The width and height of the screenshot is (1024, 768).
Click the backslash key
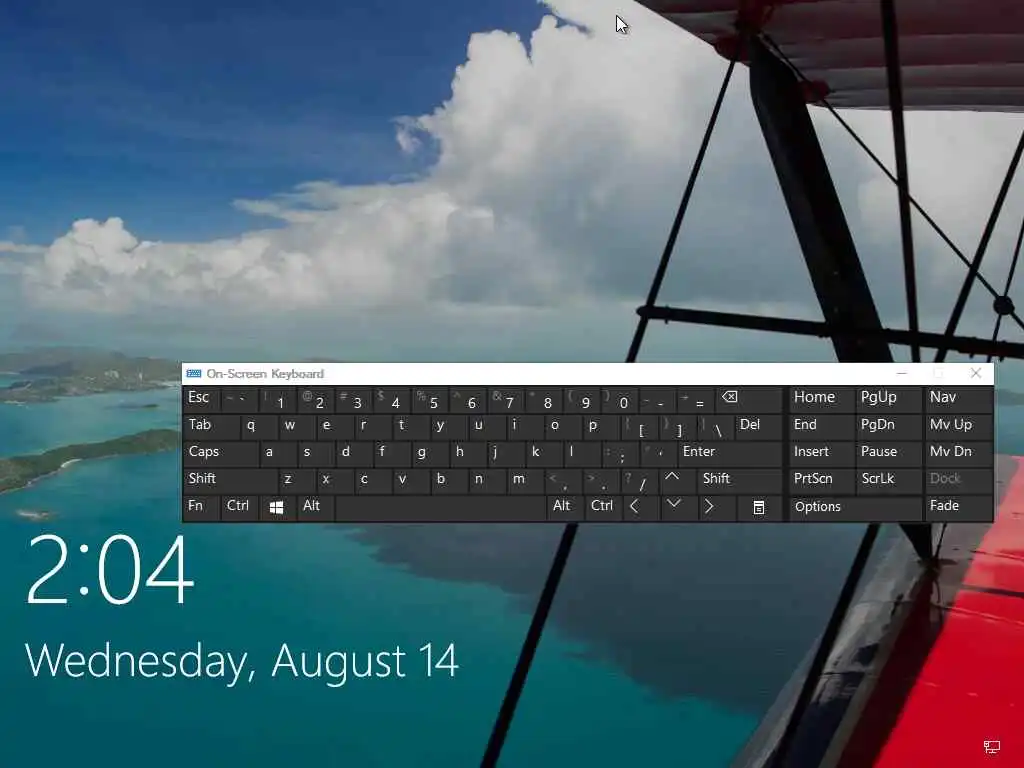coord(715,426)
